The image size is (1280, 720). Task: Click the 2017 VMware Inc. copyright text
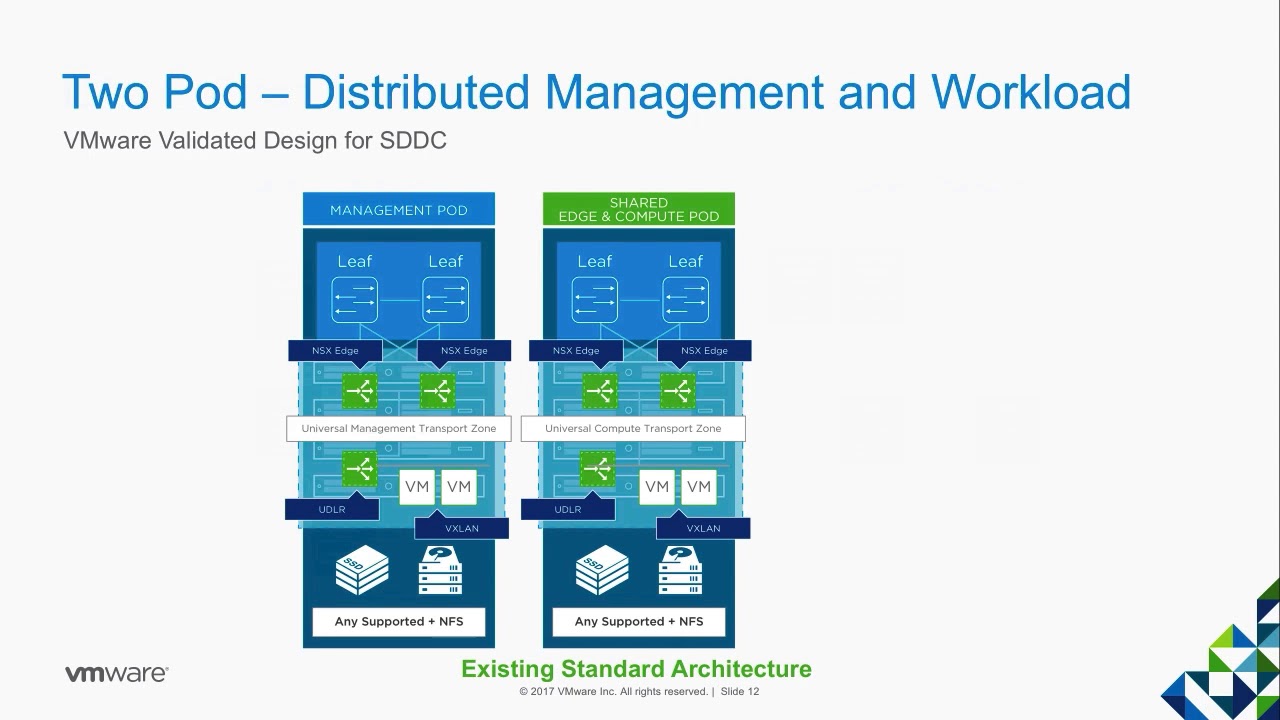(614, 692)
